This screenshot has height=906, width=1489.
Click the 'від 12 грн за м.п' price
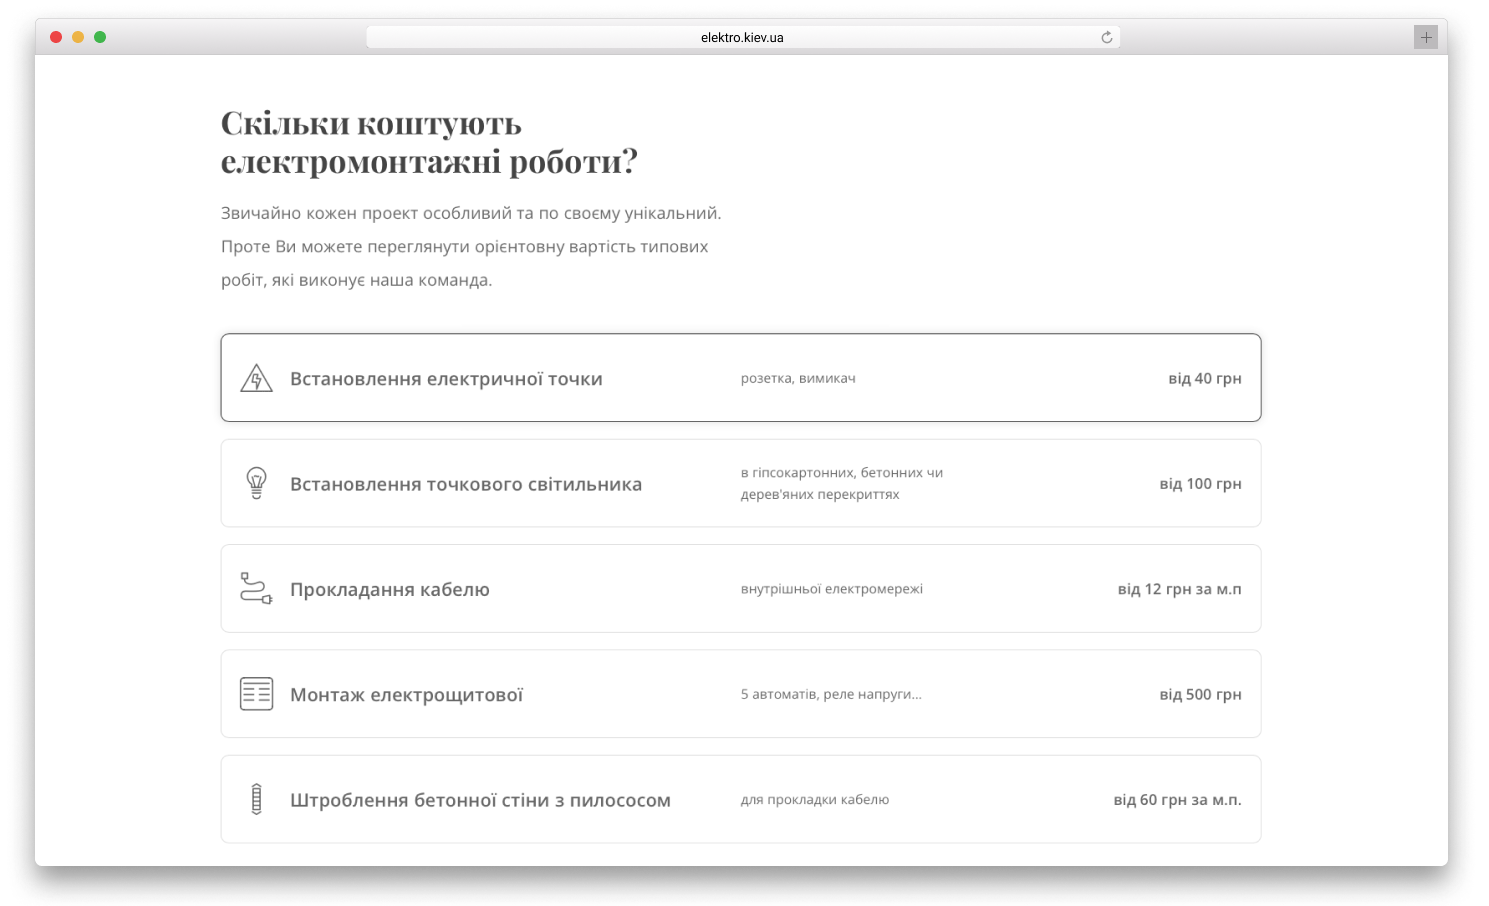(1179, 589)
